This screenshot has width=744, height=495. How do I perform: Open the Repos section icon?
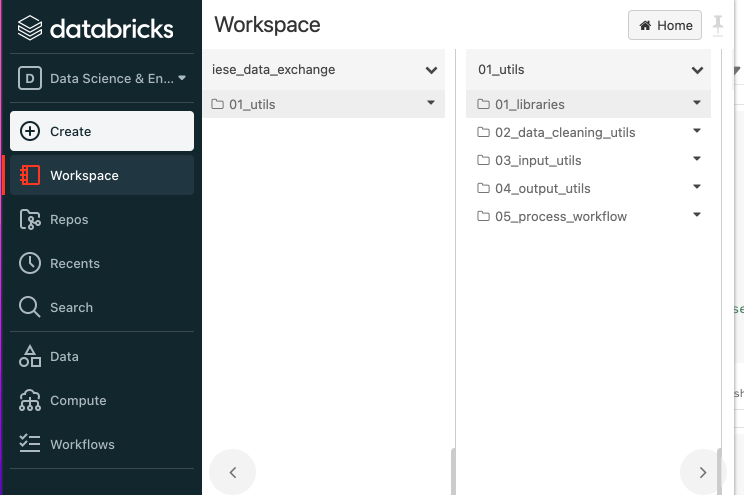[x=30, y=219]
